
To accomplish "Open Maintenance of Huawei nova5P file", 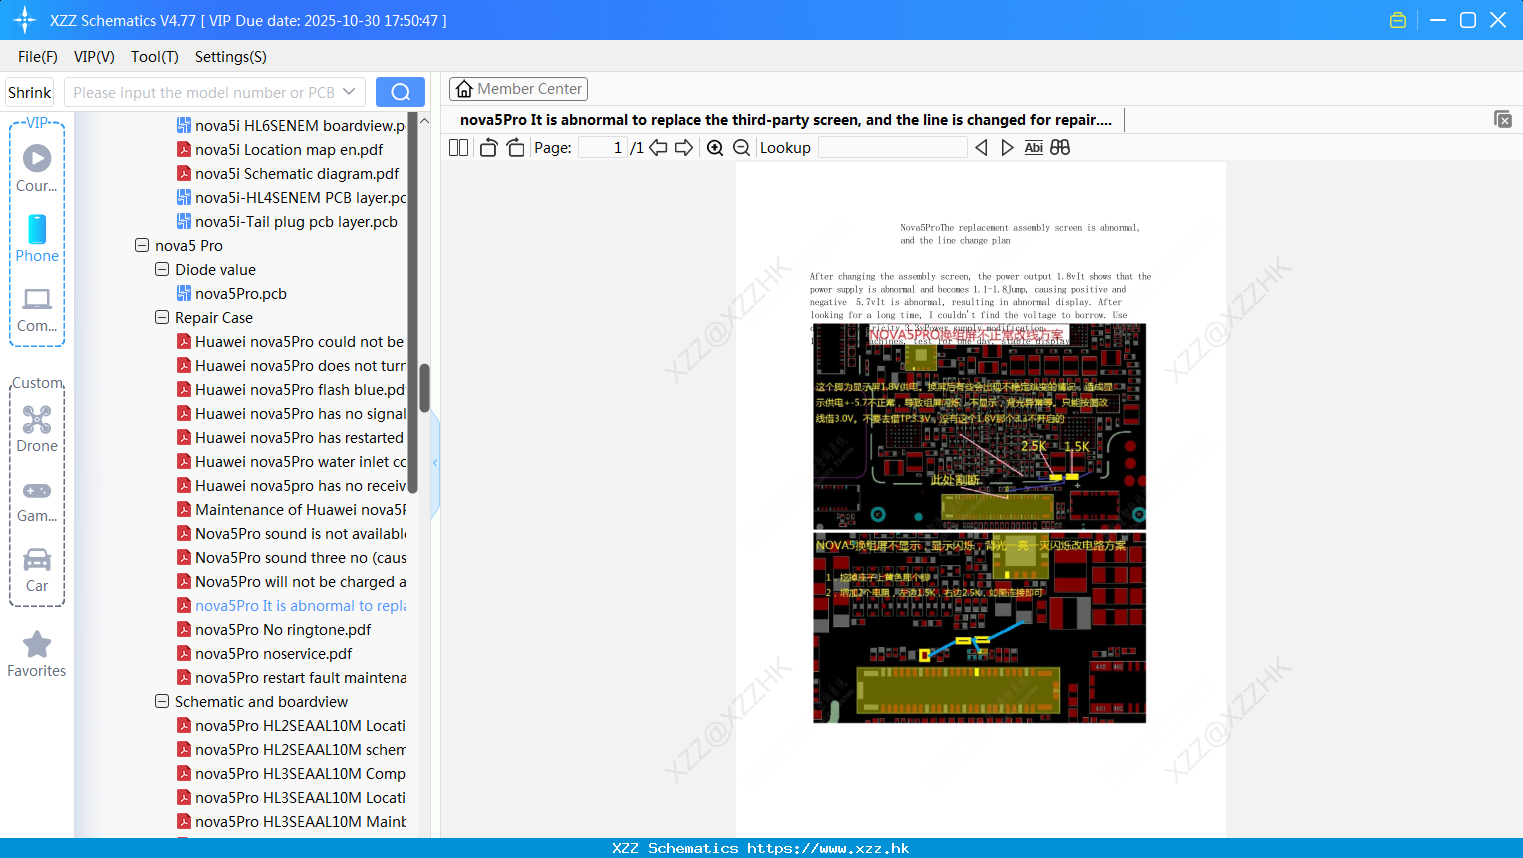I will pos(291,509).
